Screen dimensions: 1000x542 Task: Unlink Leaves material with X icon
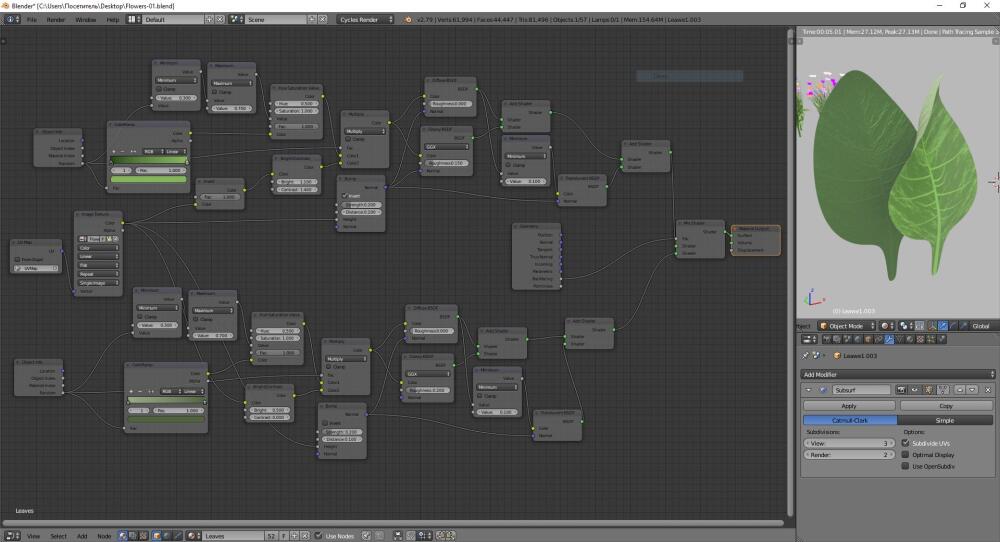point(305,536)
